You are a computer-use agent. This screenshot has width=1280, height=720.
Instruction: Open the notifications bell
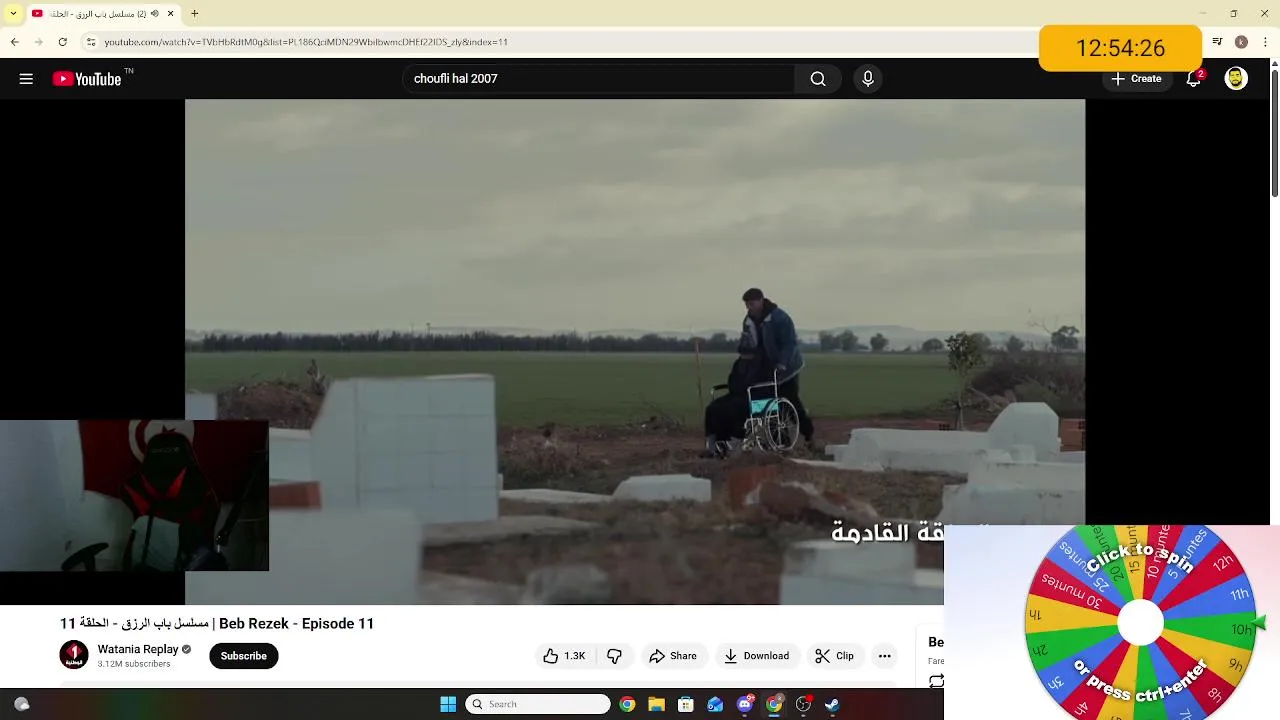coord(1193,79)
